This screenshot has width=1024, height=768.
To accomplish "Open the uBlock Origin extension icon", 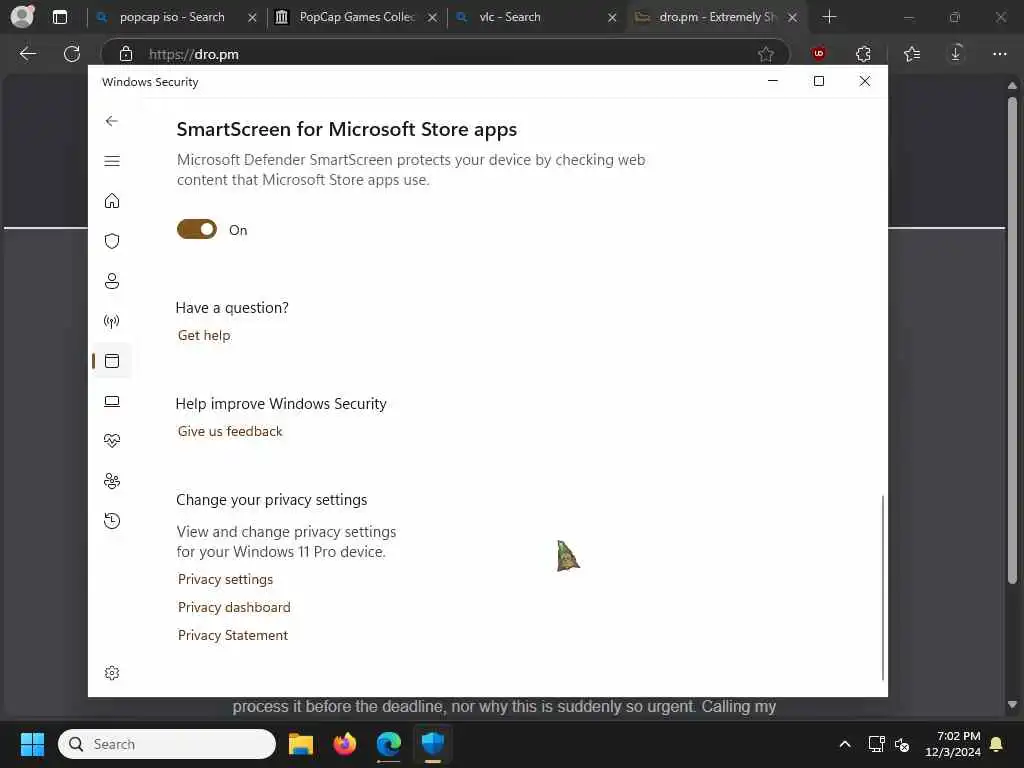I will pyautogui.click(x=818, y=54).
